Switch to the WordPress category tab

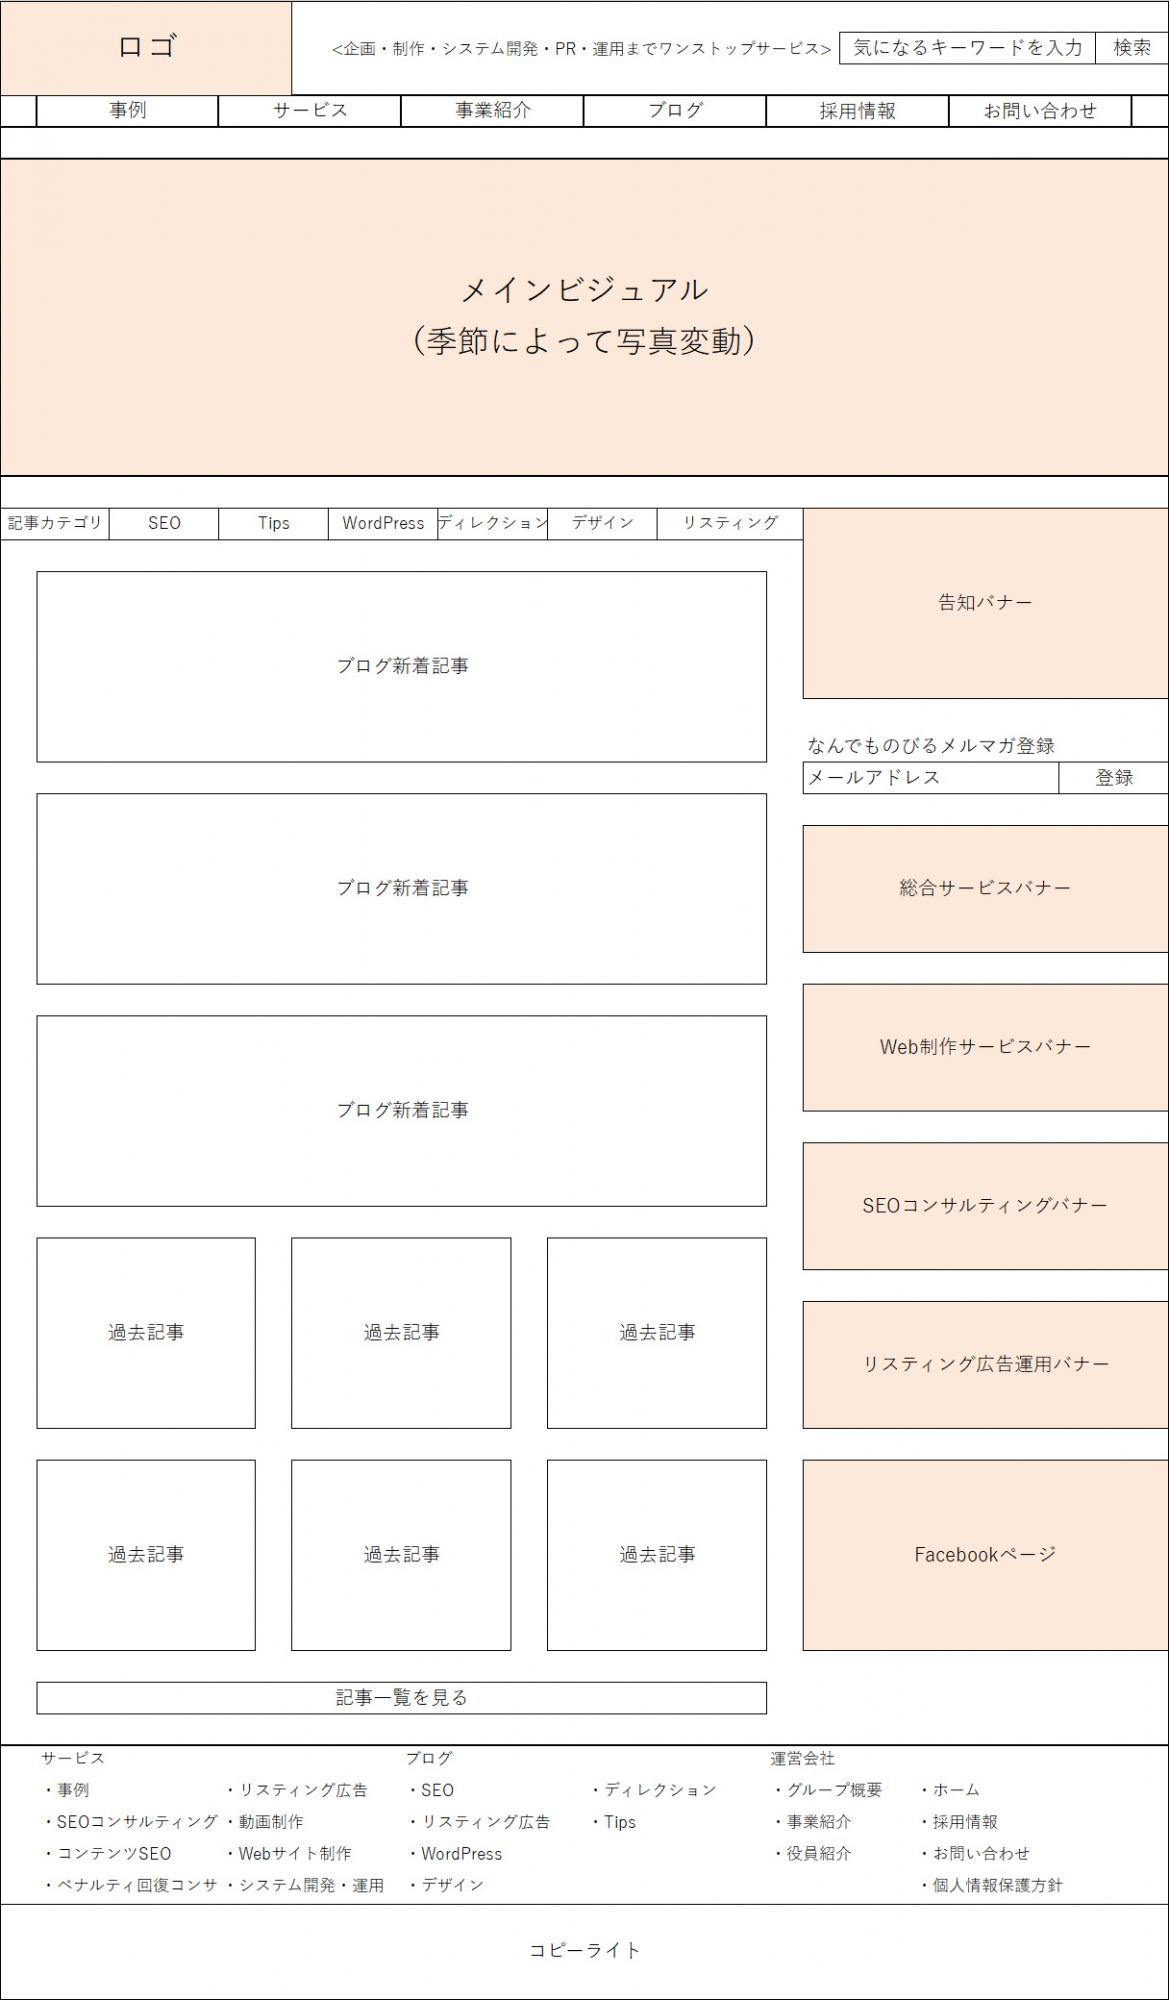[x=383, y=523]
